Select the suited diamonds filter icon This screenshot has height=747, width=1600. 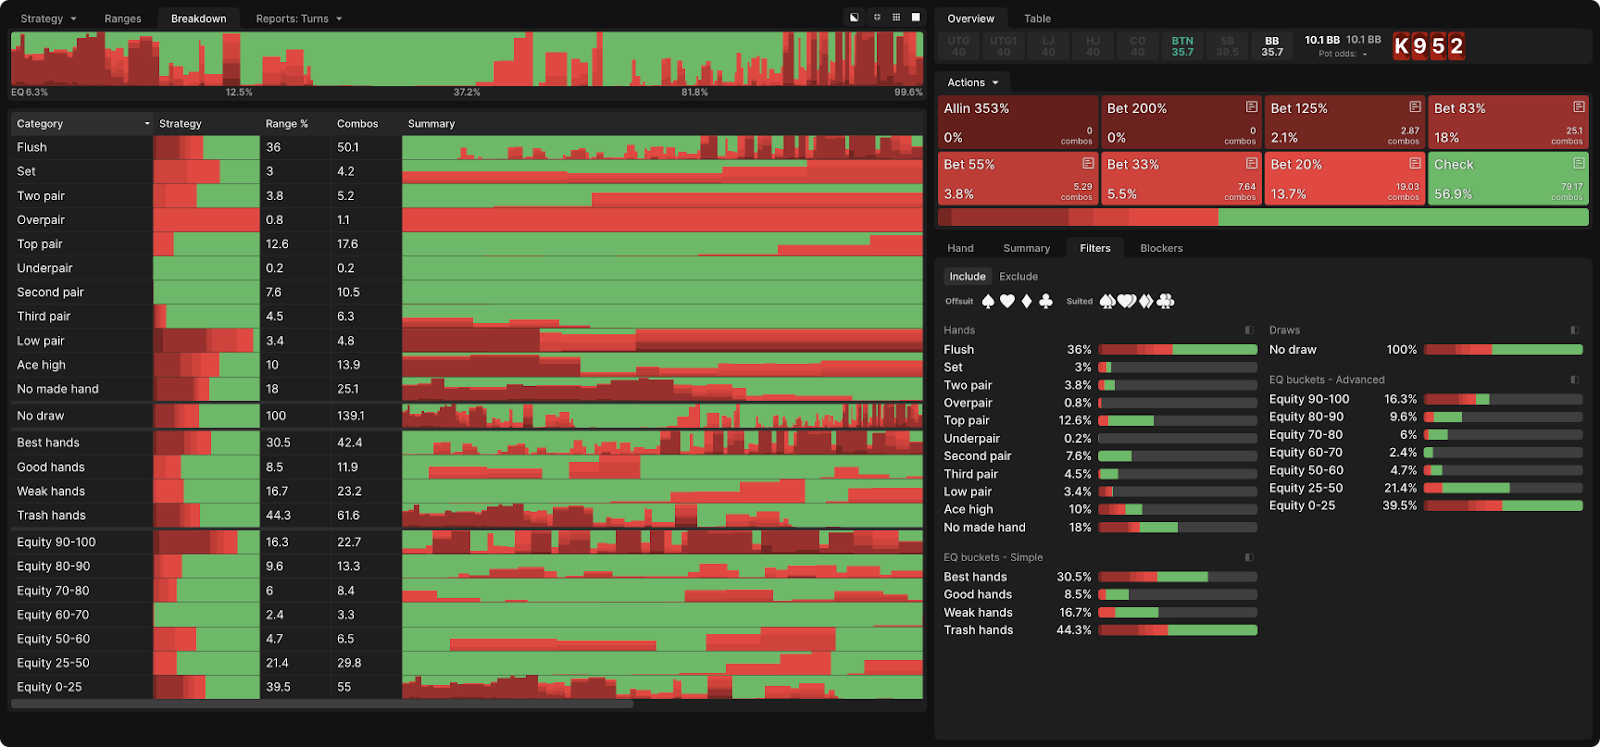1146,301
